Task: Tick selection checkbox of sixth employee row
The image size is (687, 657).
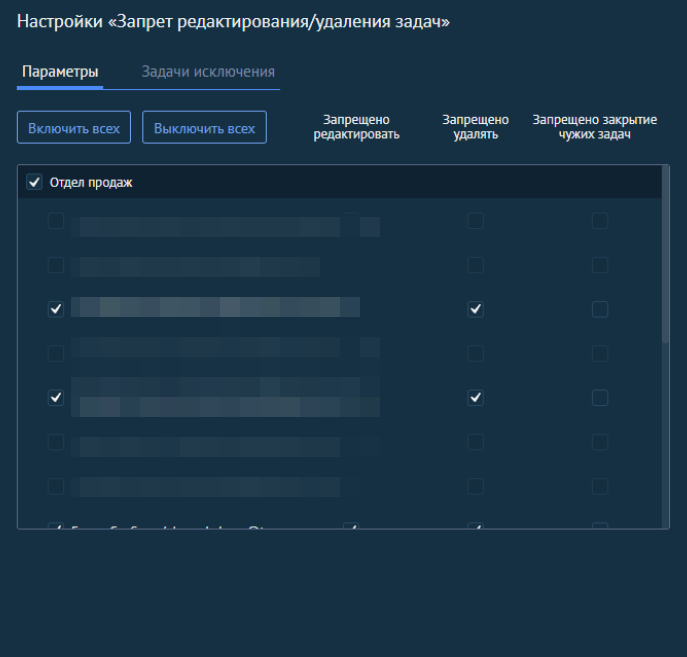Action: 56,442
